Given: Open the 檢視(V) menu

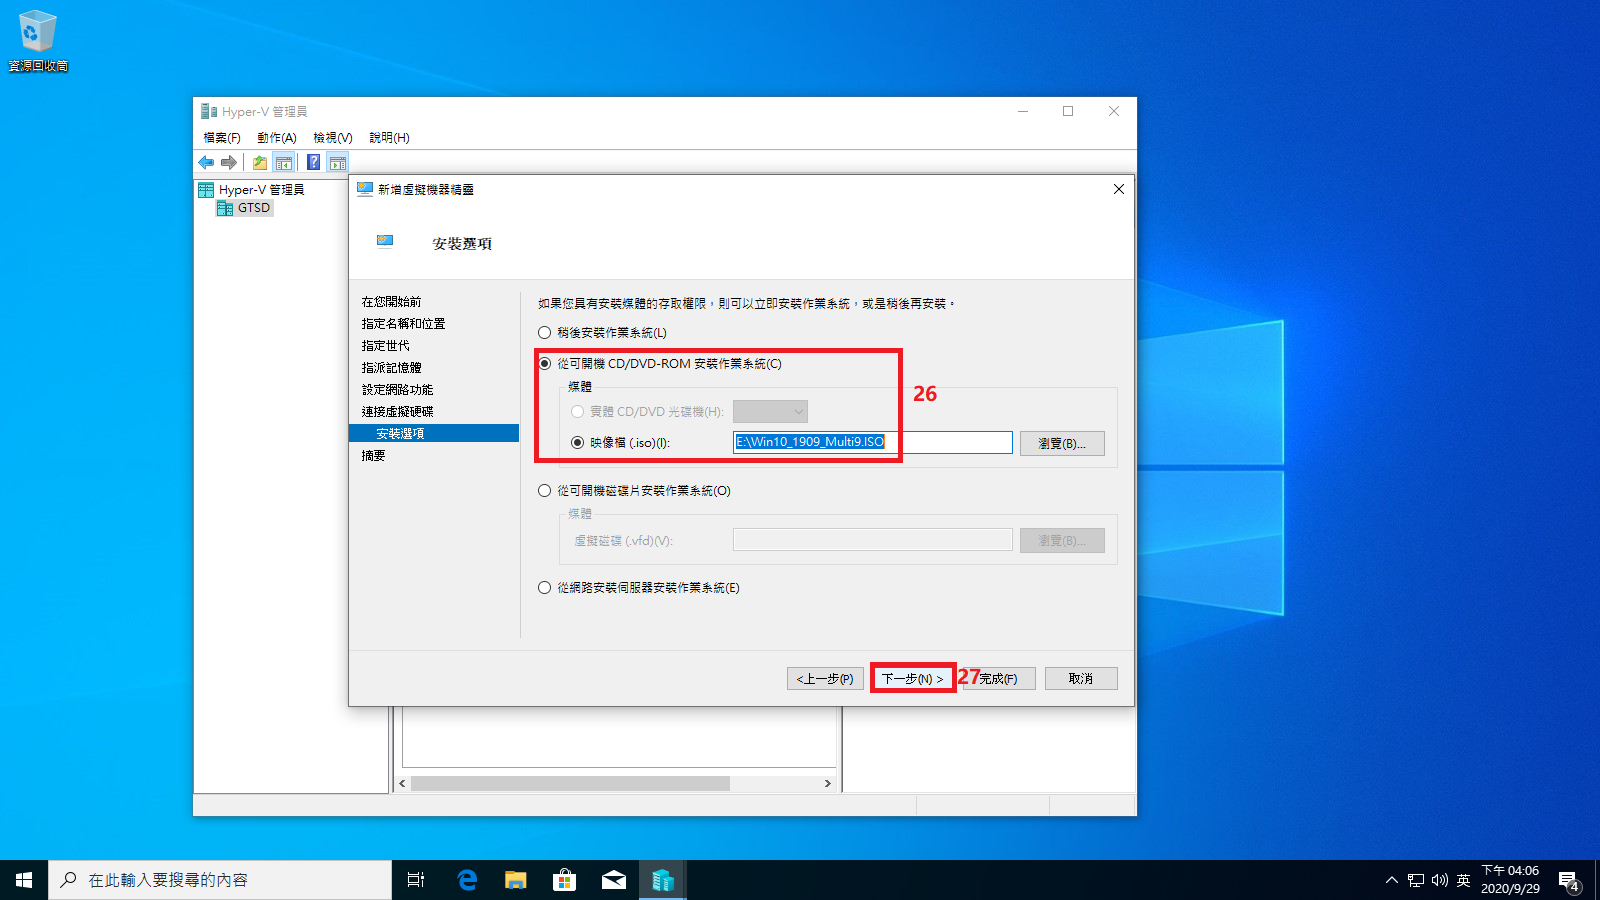Looking at the screenshot, I should point(332,138).
